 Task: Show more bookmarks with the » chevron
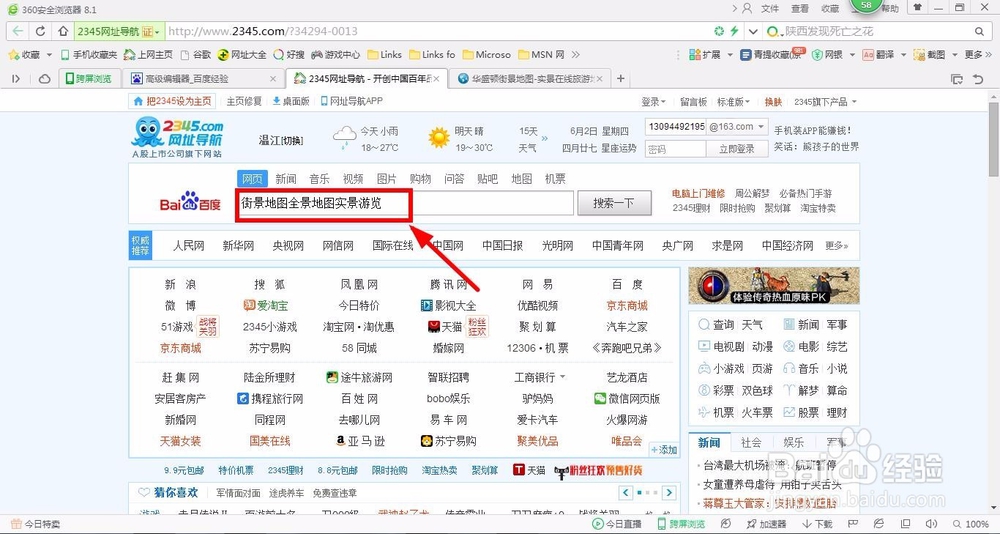576,55
